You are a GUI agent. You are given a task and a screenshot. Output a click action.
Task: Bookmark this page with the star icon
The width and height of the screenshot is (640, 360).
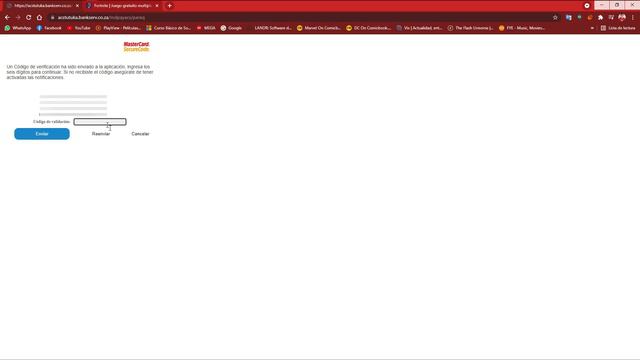555,18
